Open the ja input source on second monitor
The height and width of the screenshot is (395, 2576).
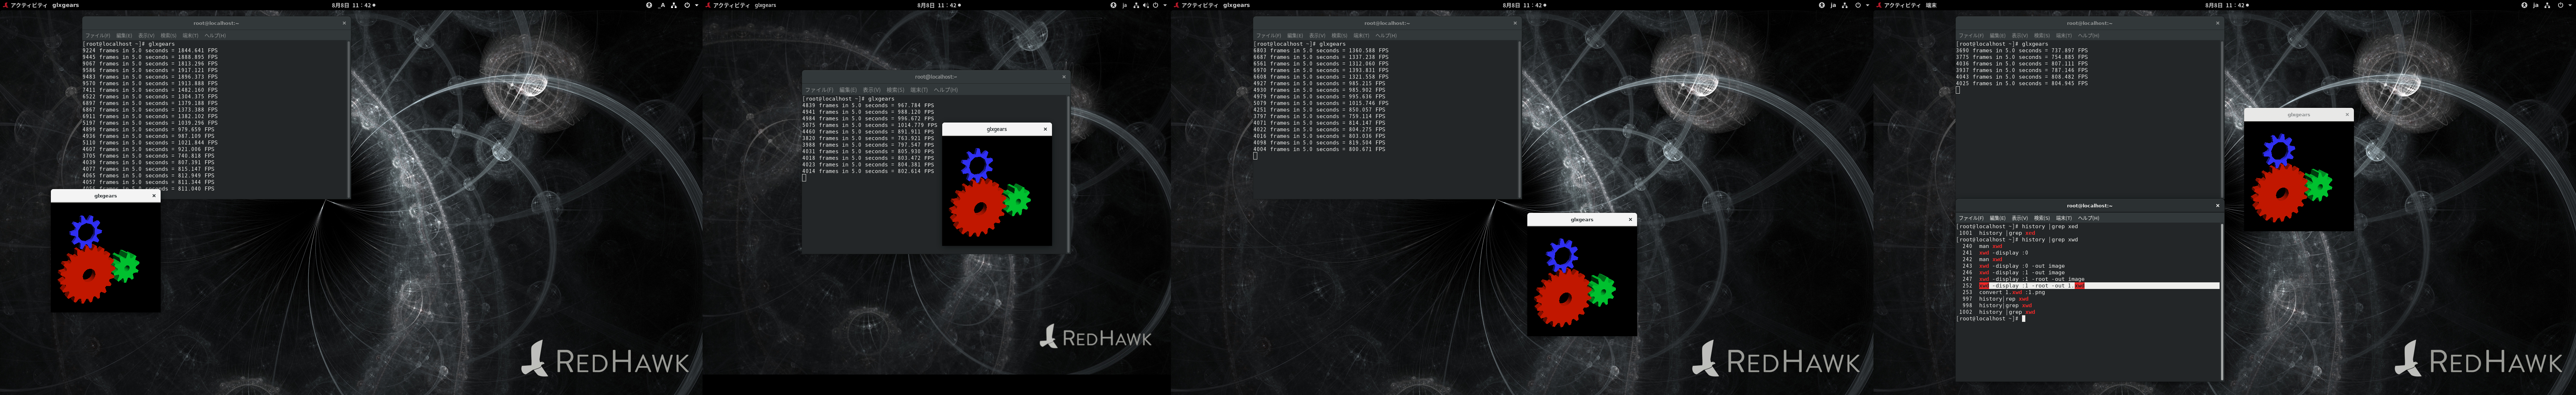1125,5
